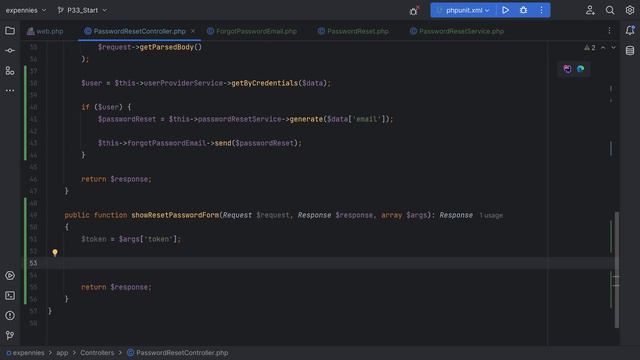Switch to ForgotPasswordEmail.php tab
The image size is (640, 360).
pos(252,31)
